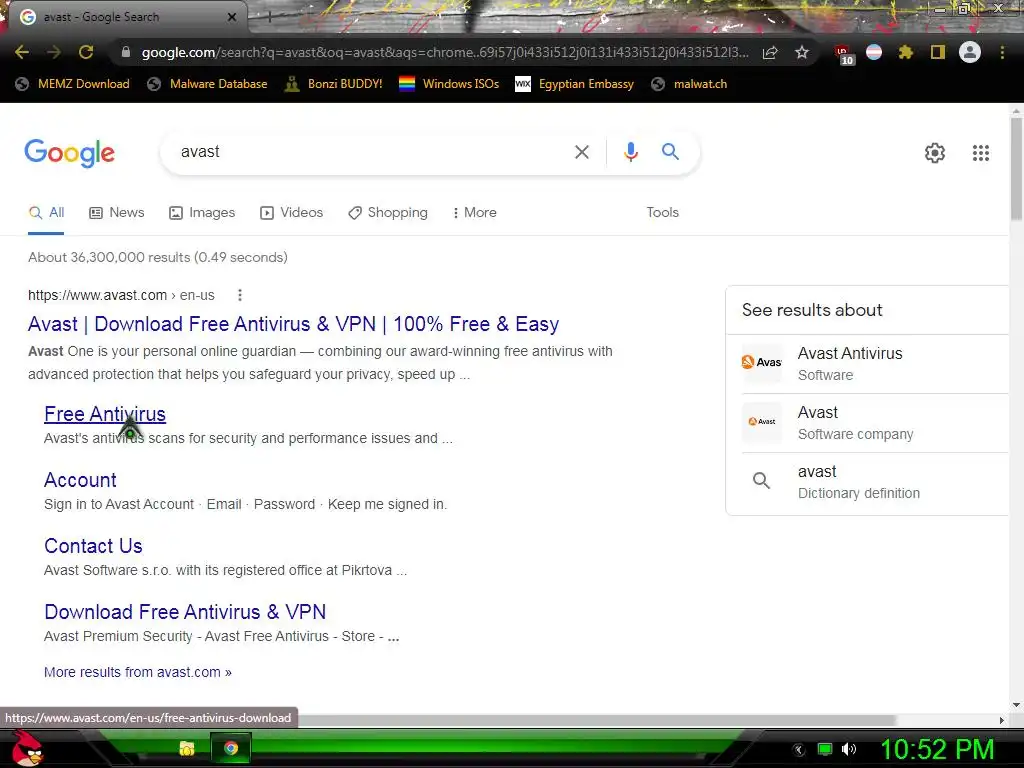
Task: Open the file explorer taskbar icon
Action: click(x=187, y=748)
